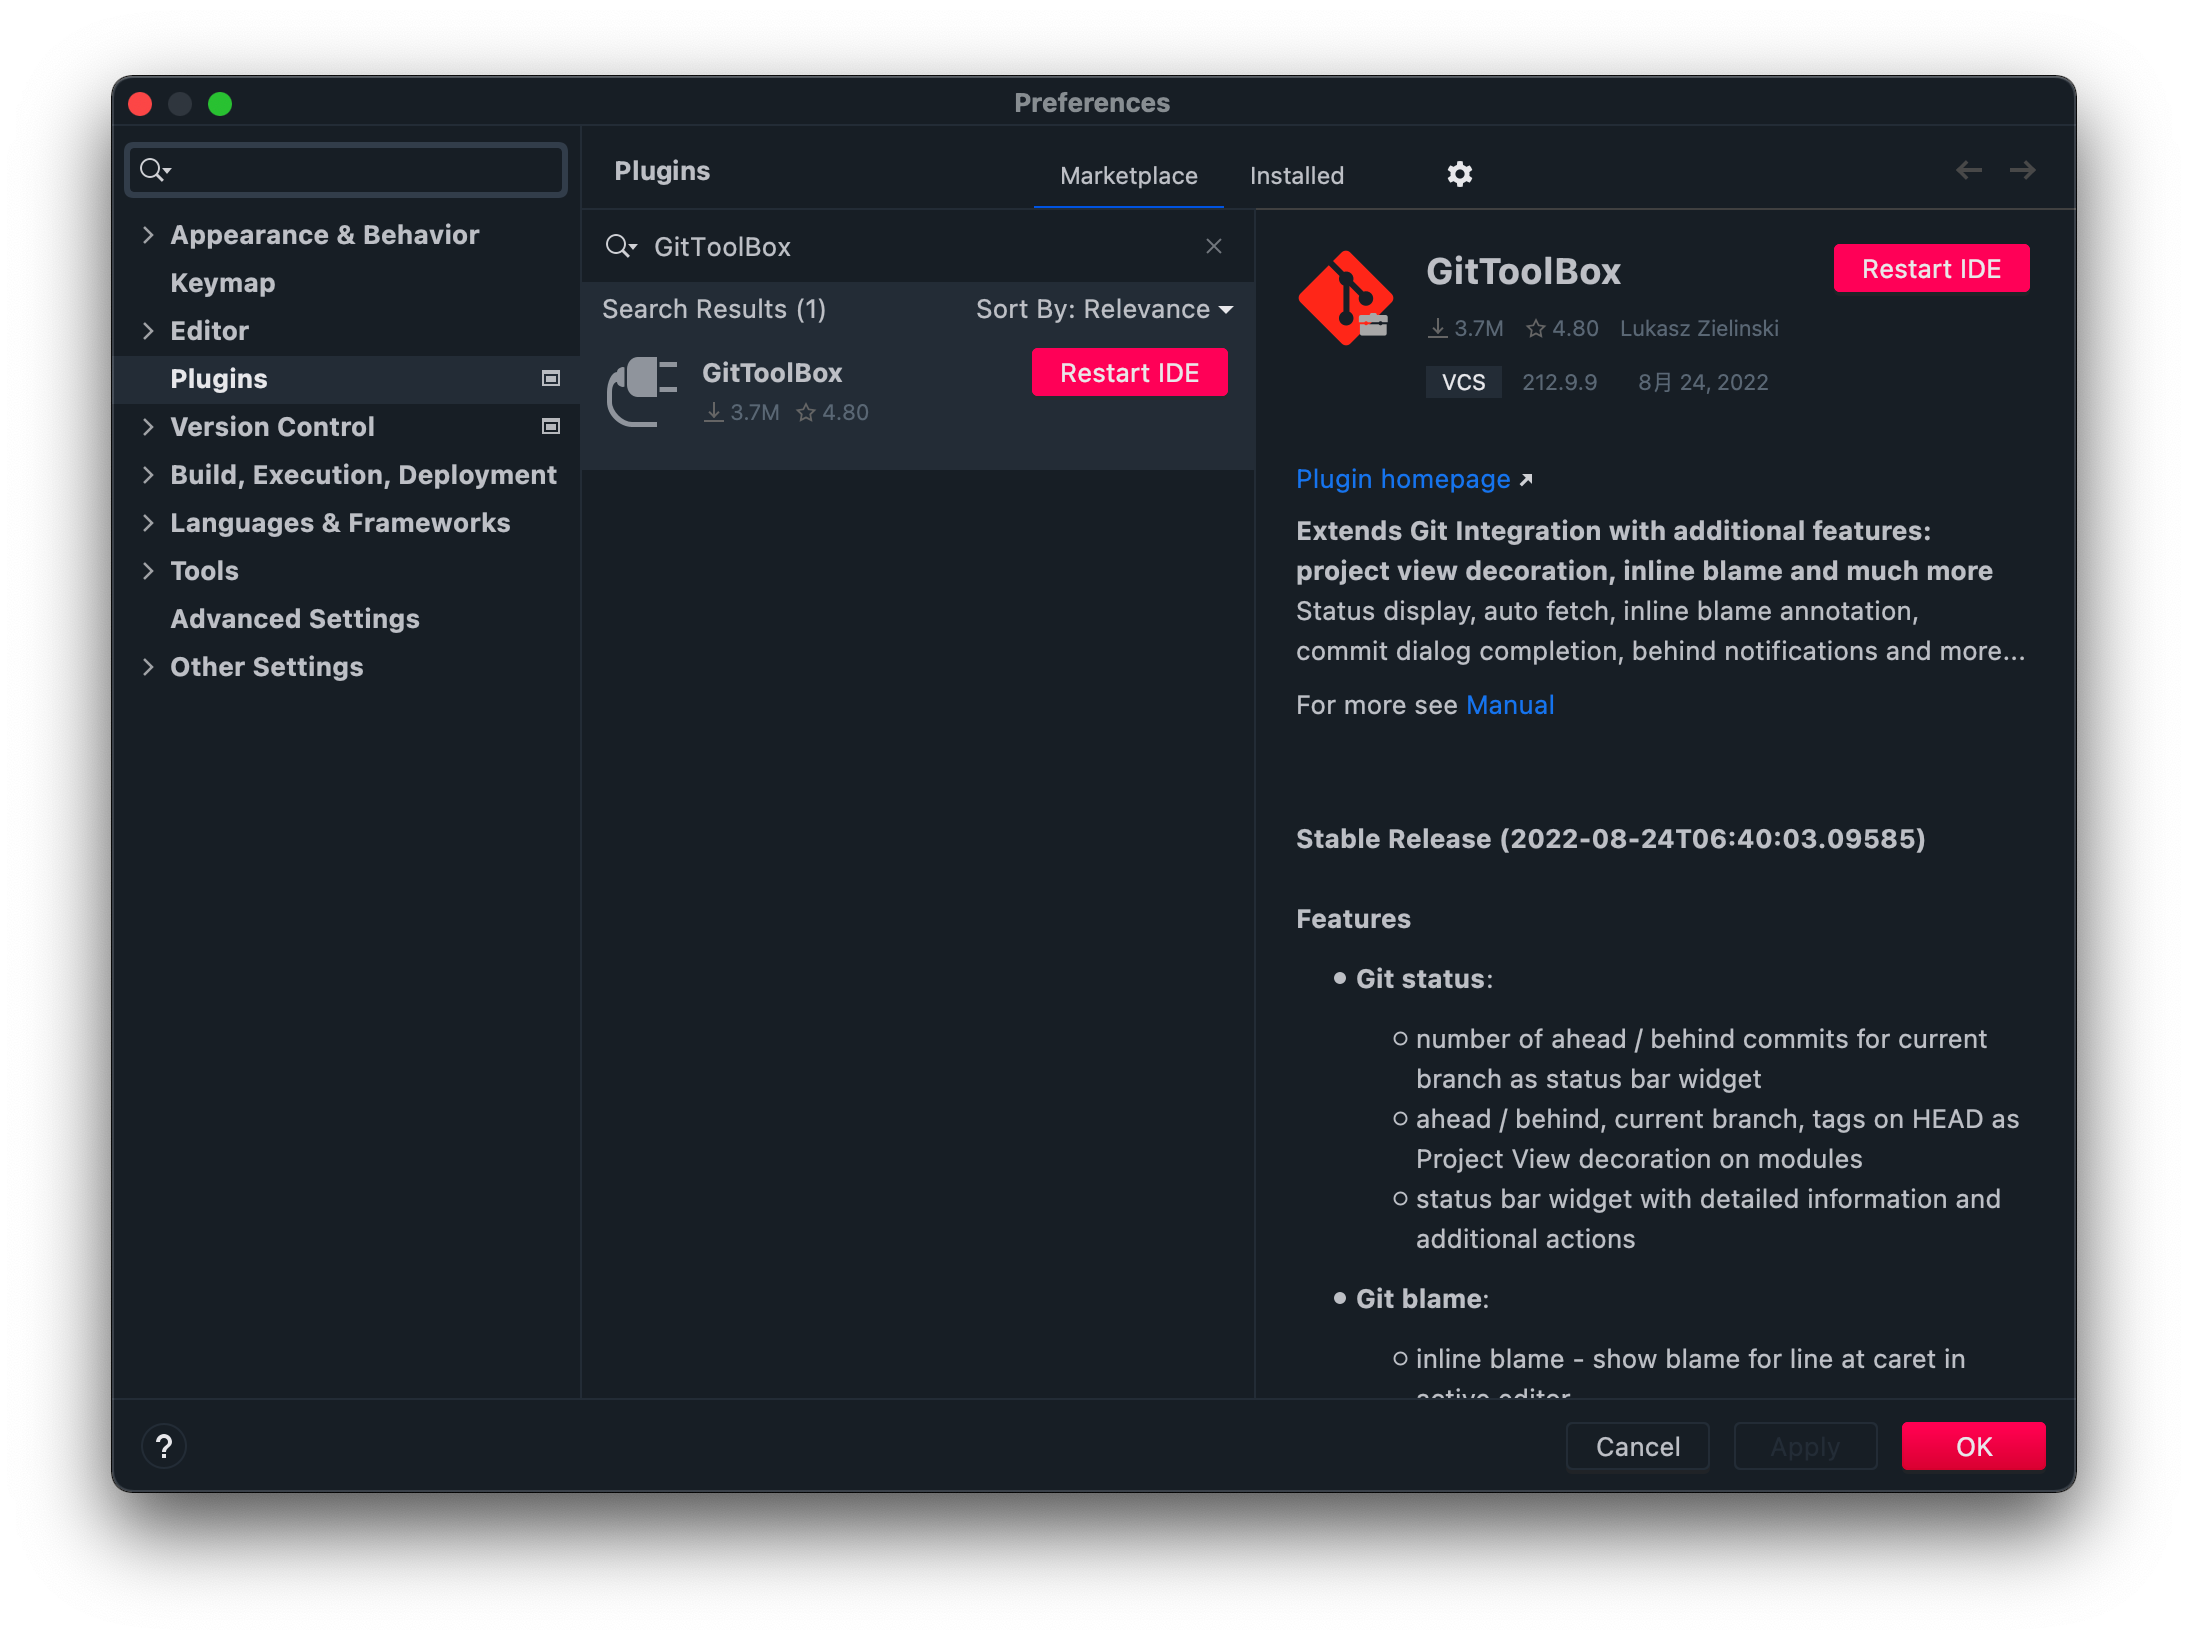Click the Plugins project-level settings icon
The height and width of the screenshot is (1640, 2188).
pyautogui.click(x=550, y=378)
